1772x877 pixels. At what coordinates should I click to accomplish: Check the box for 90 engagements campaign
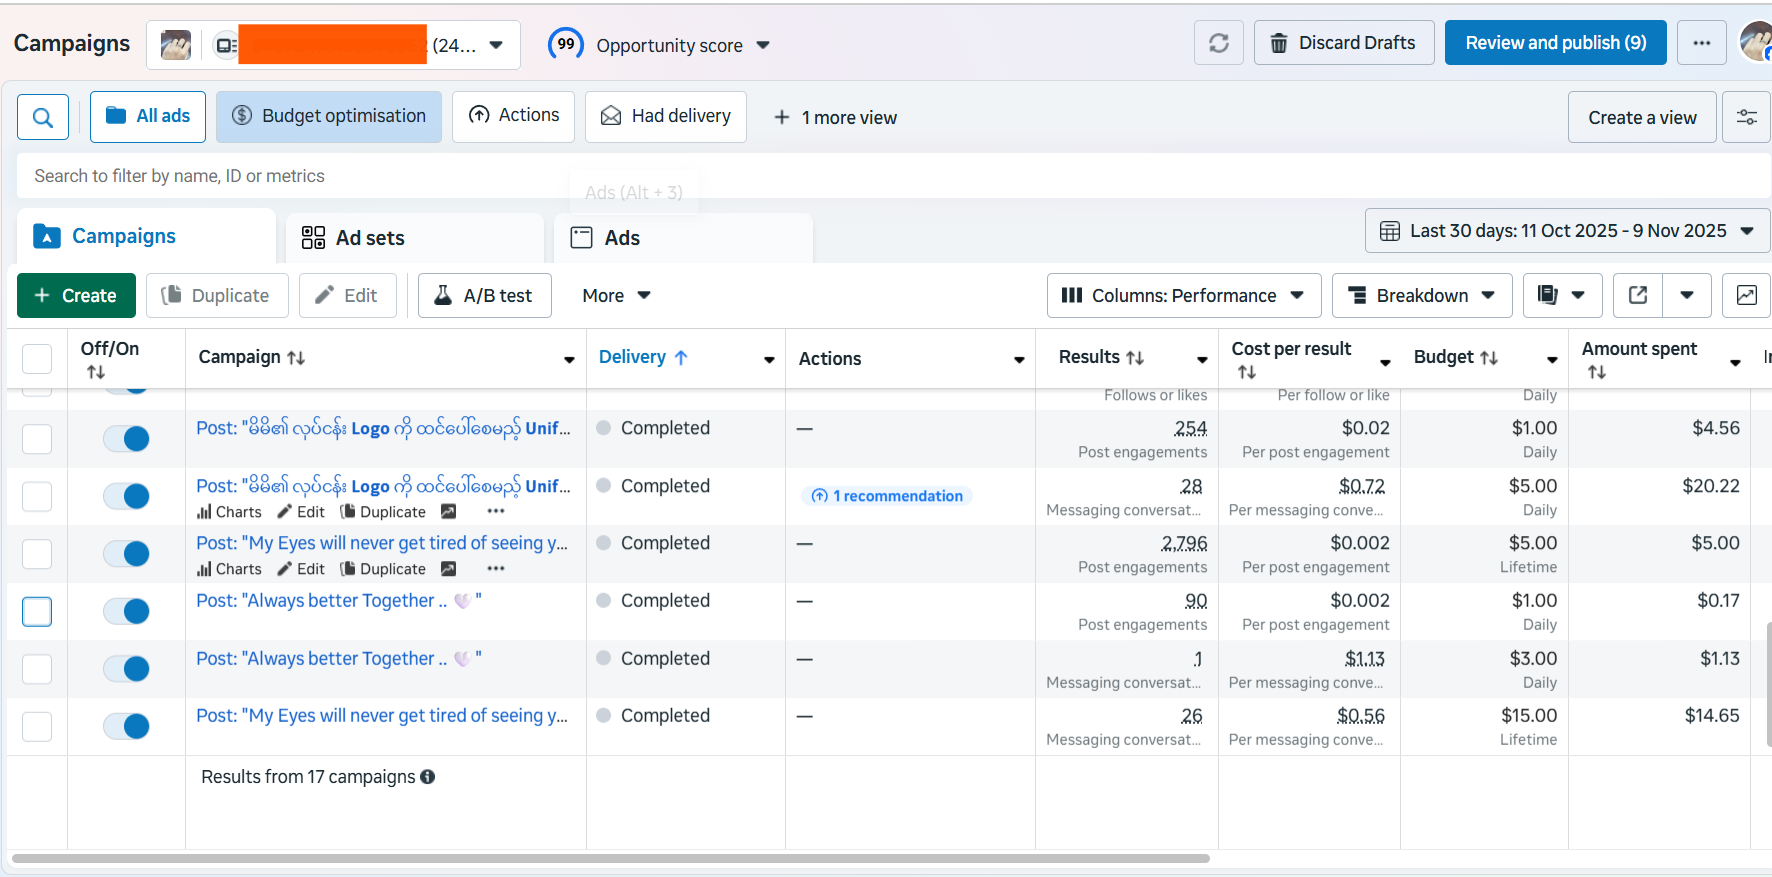[37, 611]
